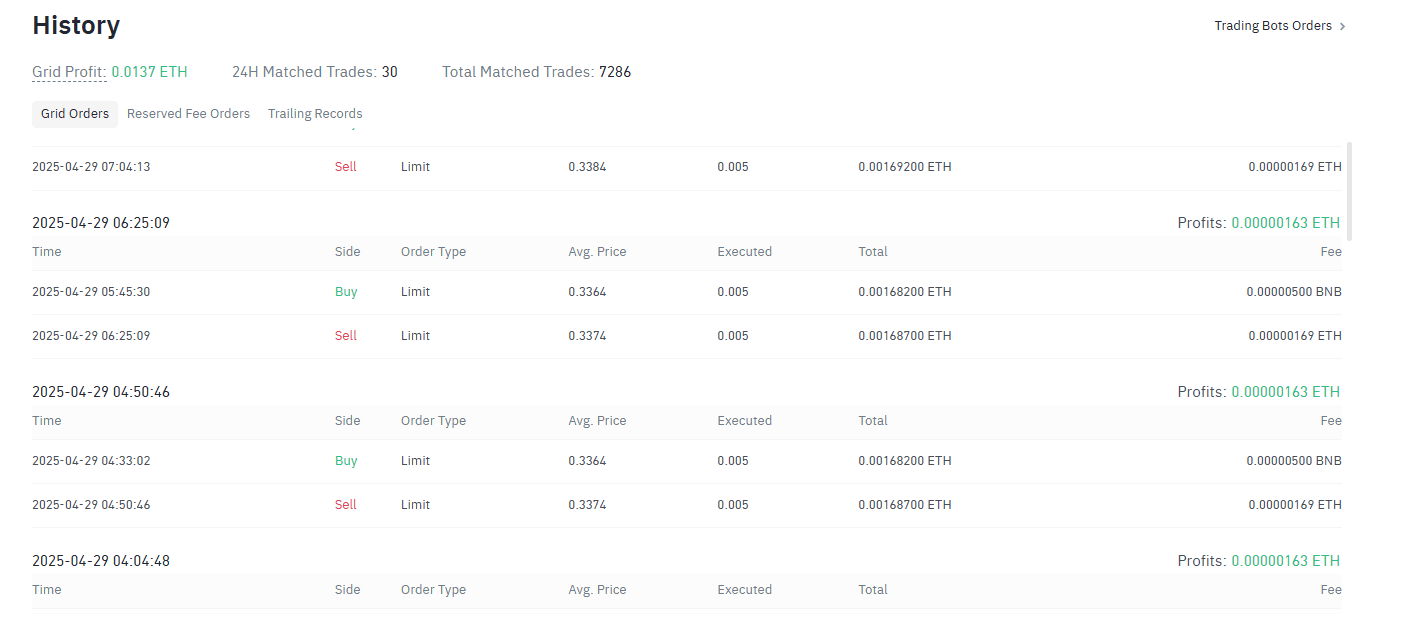Viewport: 1416px width, 631px height.
Task: Click the History heading
Action: click(x=76, y=26)
